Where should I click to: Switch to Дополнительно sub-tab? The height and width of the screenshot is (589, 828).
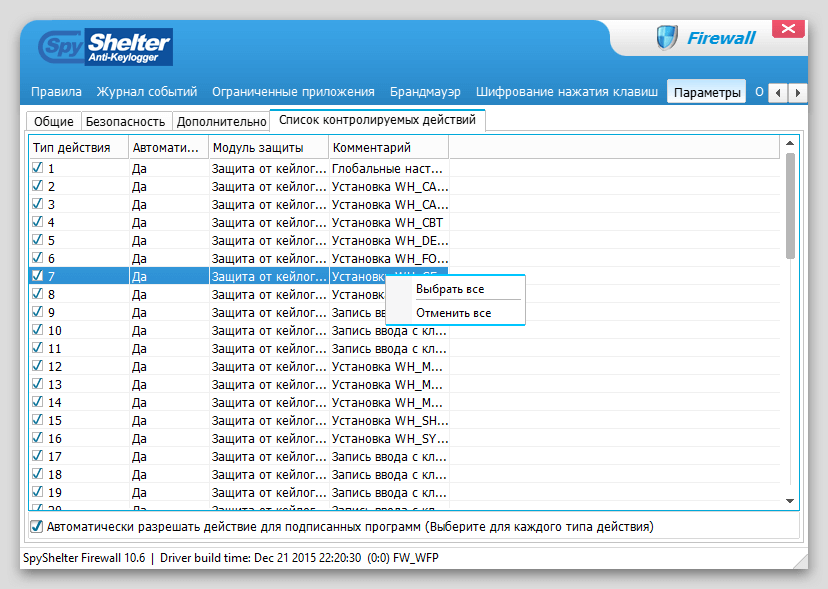(x=221, y=121)
